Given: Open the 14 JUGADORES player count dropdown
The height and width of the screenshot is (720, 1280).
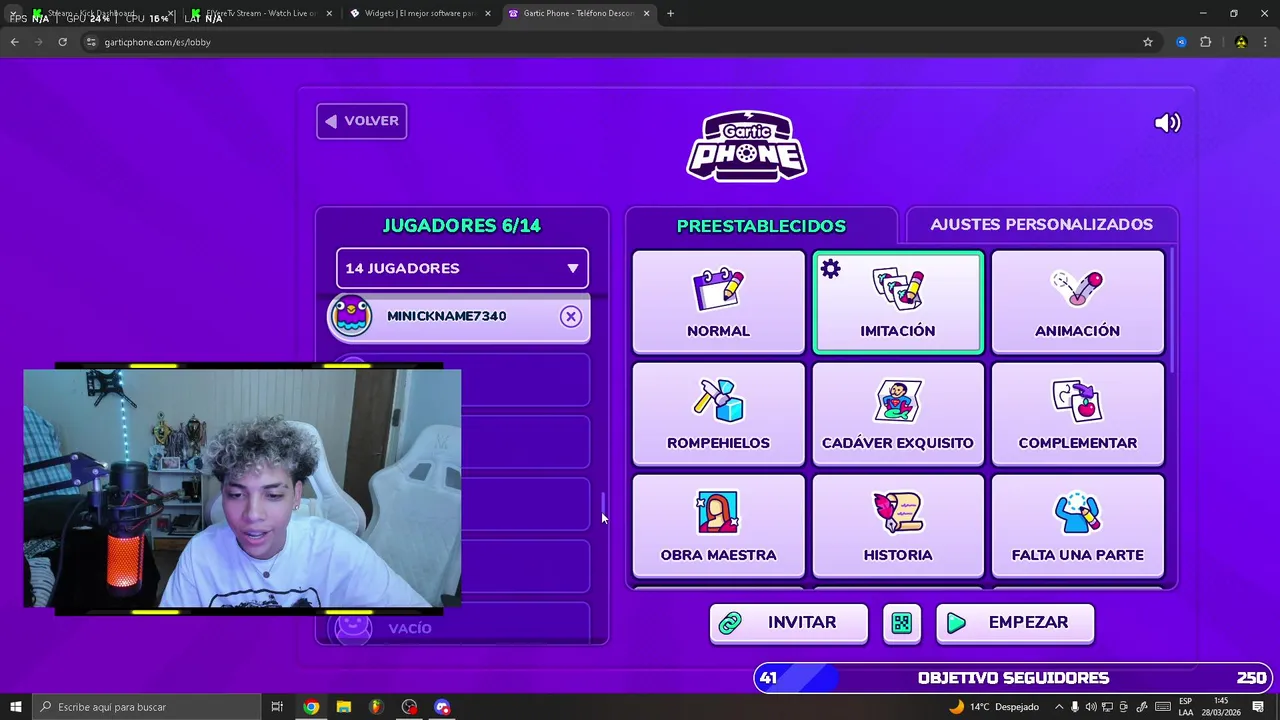Looking at the screenshot, I should click(x=462, y=268).
